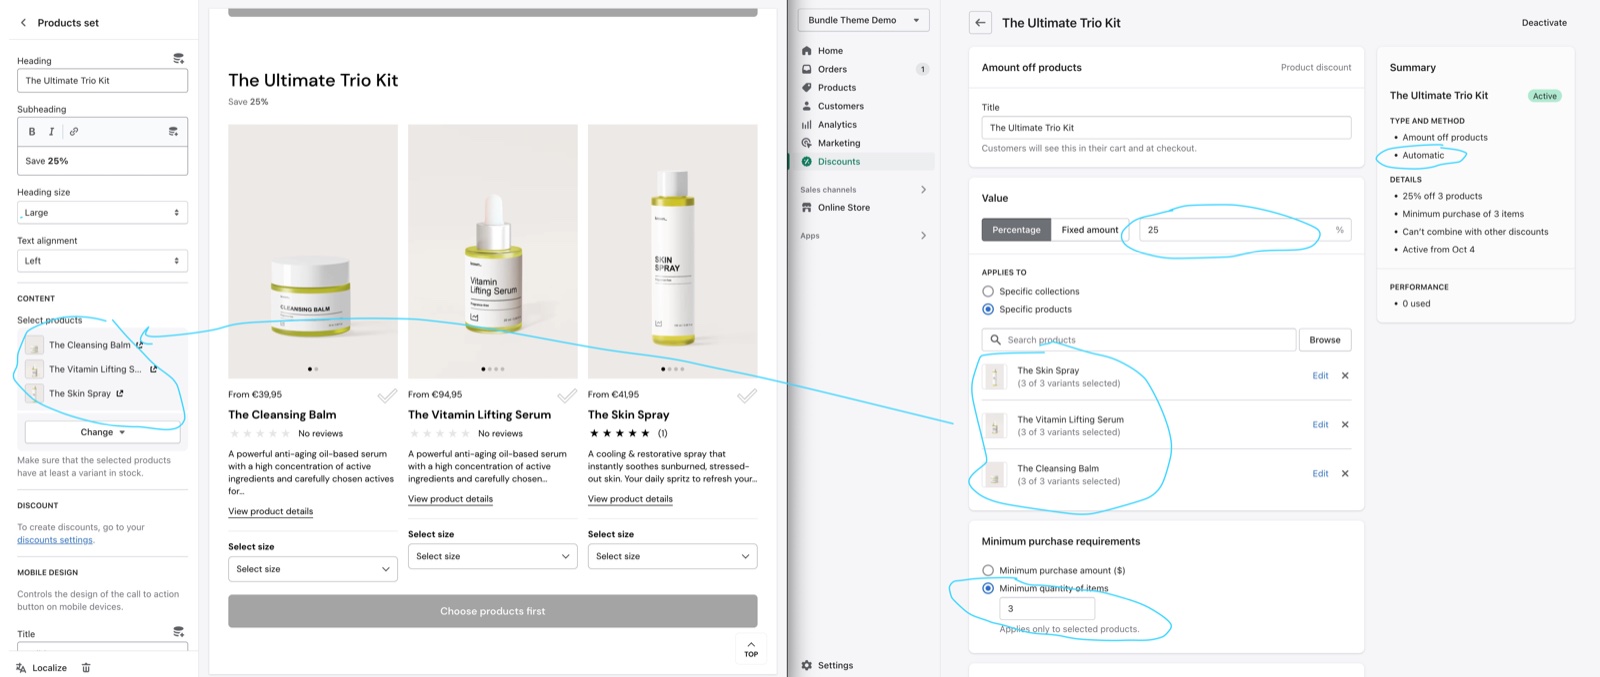View product details for The Vitamin Lifting Serum

450,499
